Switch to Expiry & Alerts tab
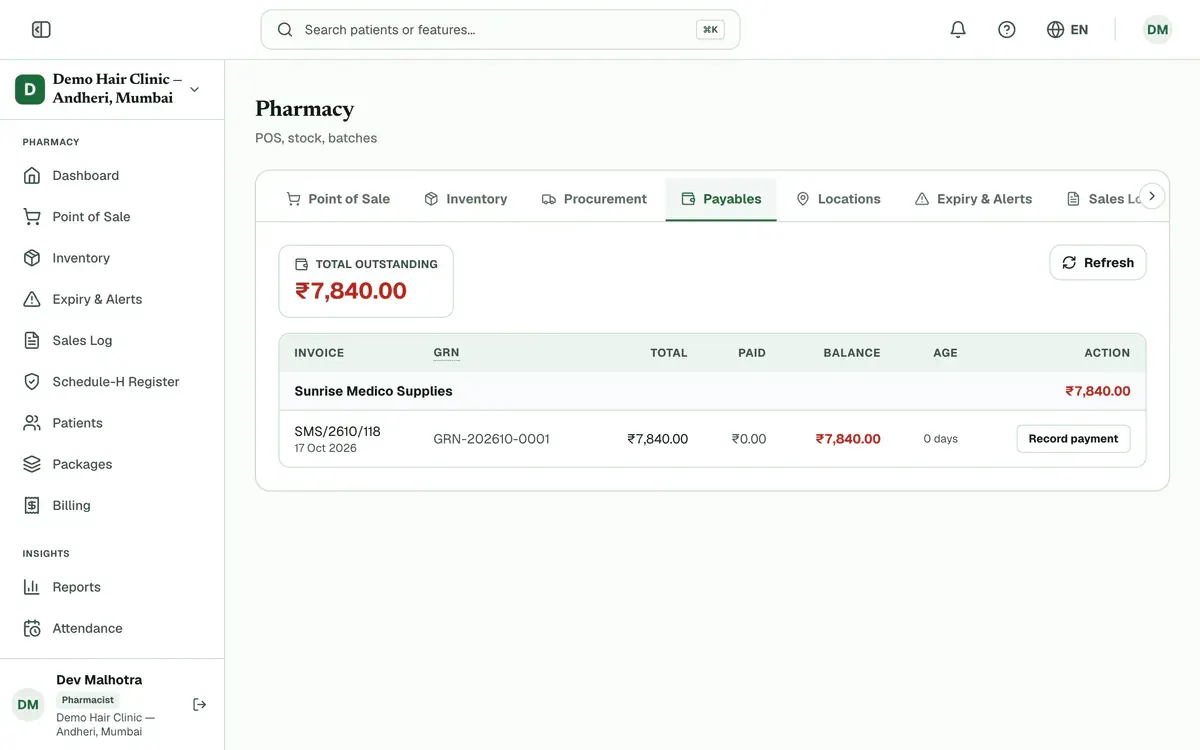The width and height of the screenshot is (1200, 750). click(x=973, y=199)
